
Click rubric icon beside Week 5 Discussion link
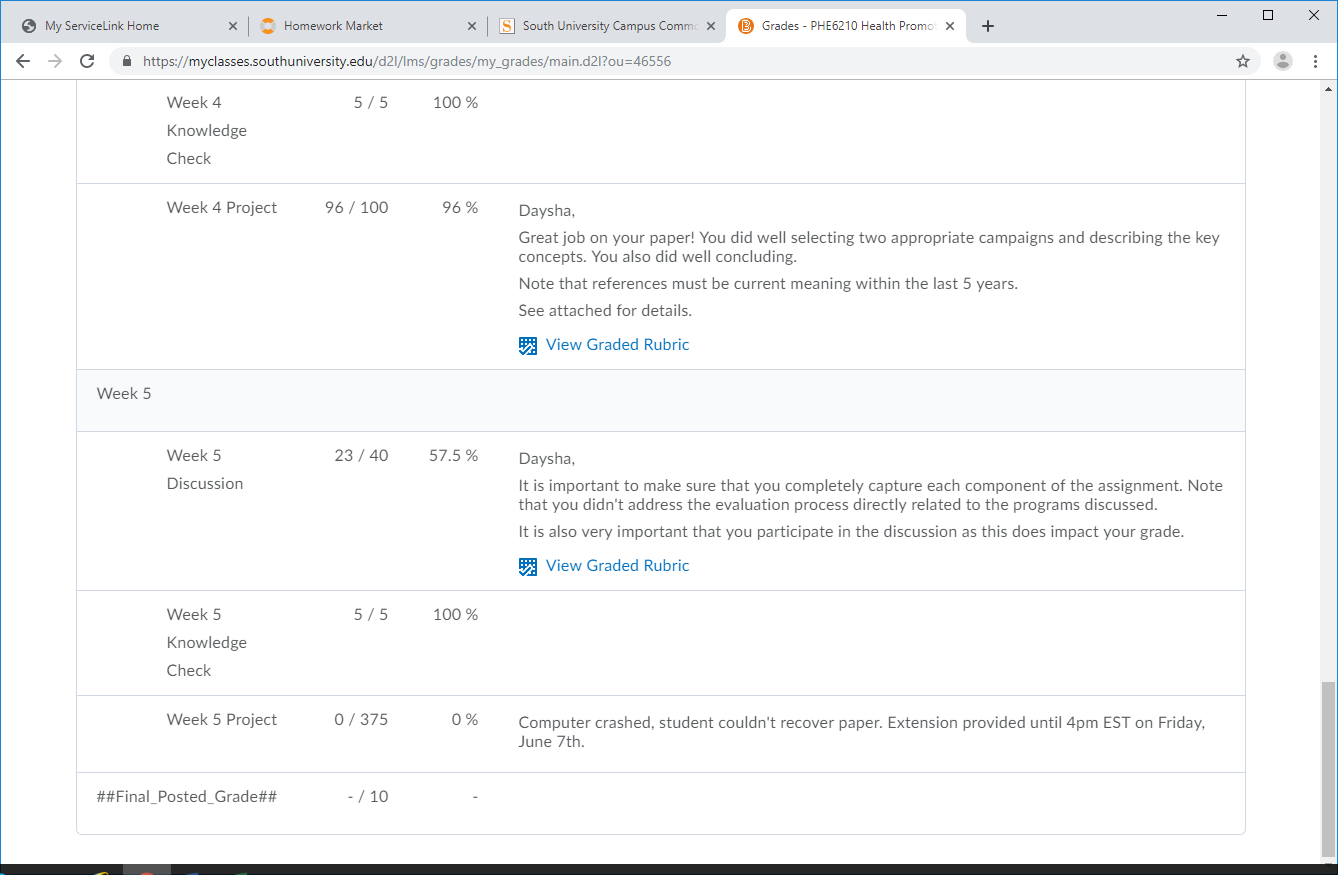[528, 566]
